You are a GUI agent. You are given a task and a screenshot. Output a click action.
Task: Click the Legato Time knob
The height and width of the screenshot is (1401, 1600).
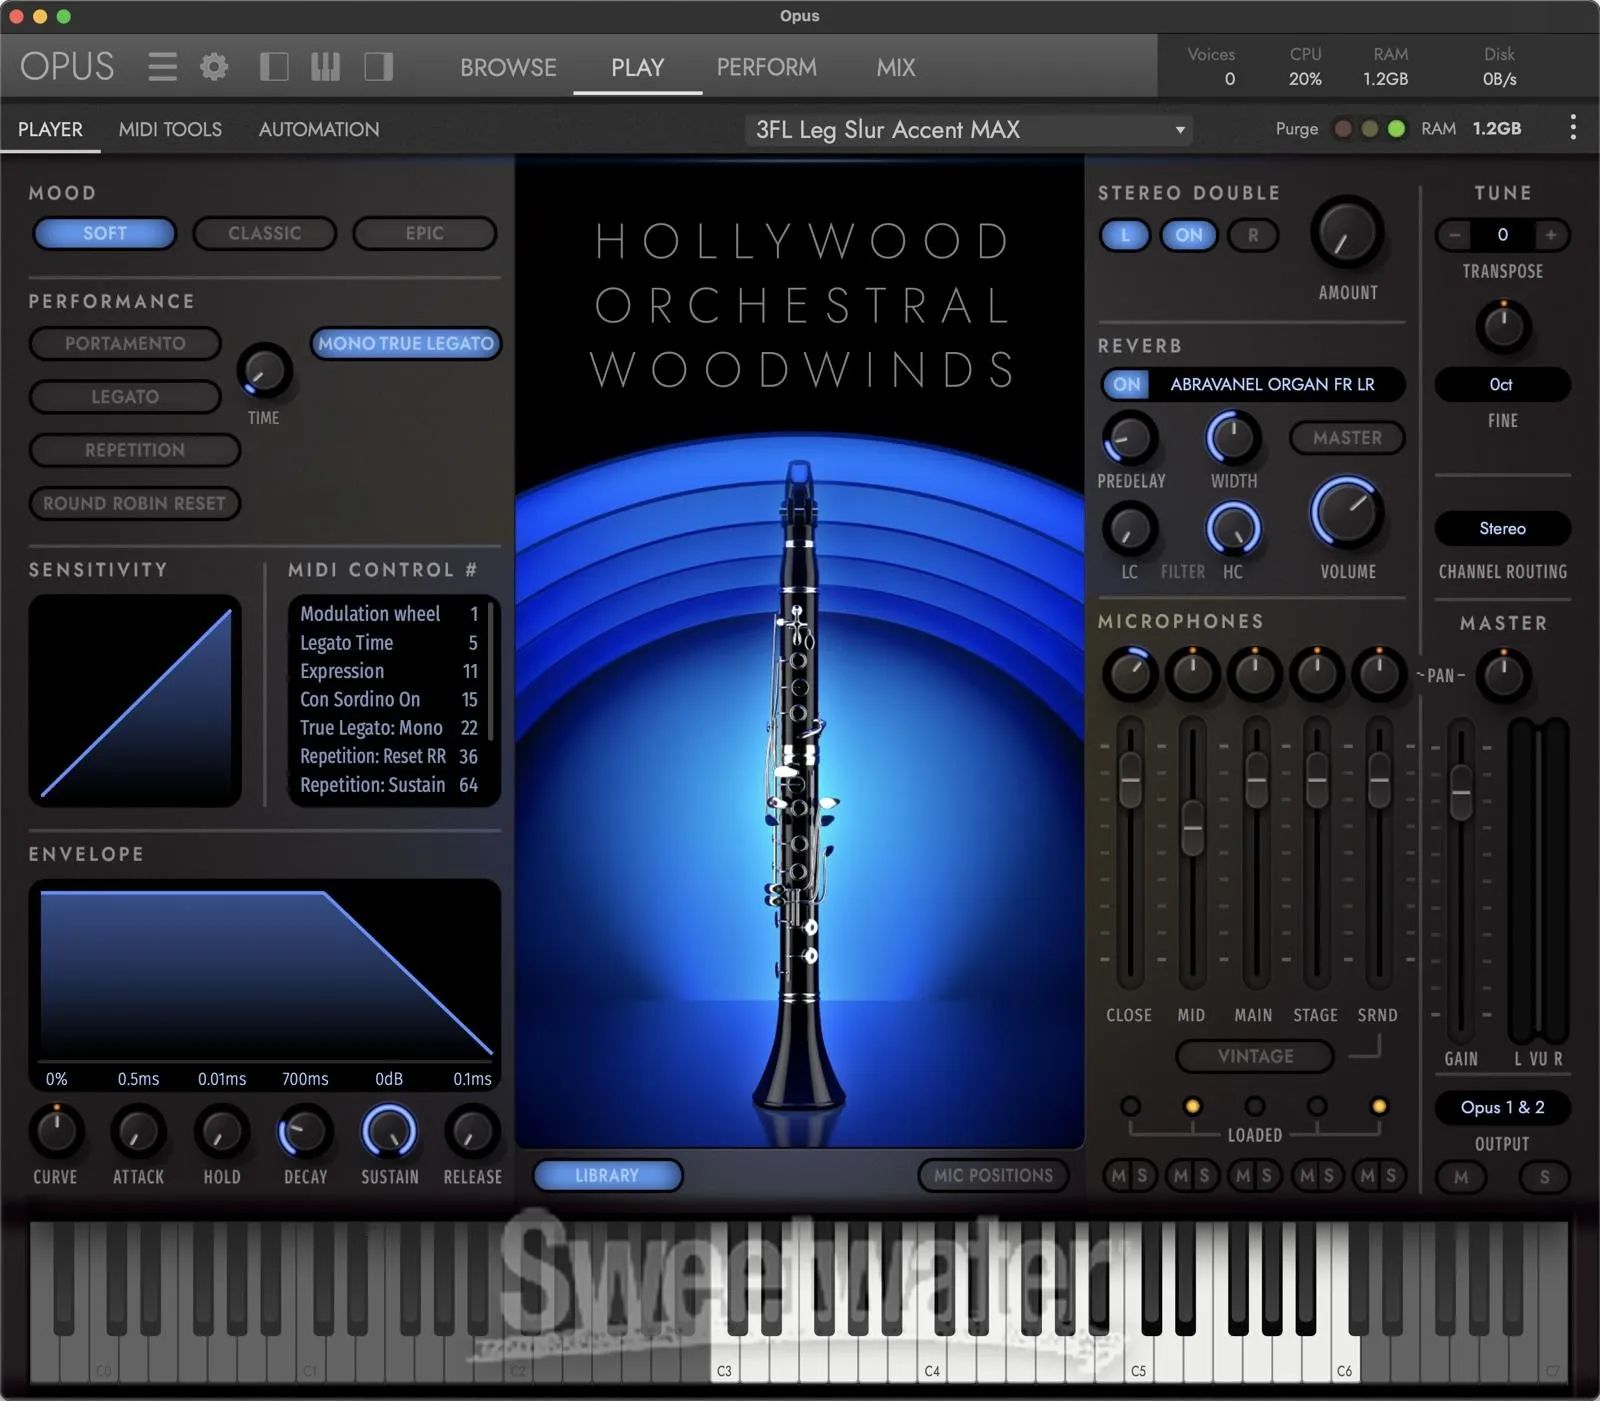[264, 371]
